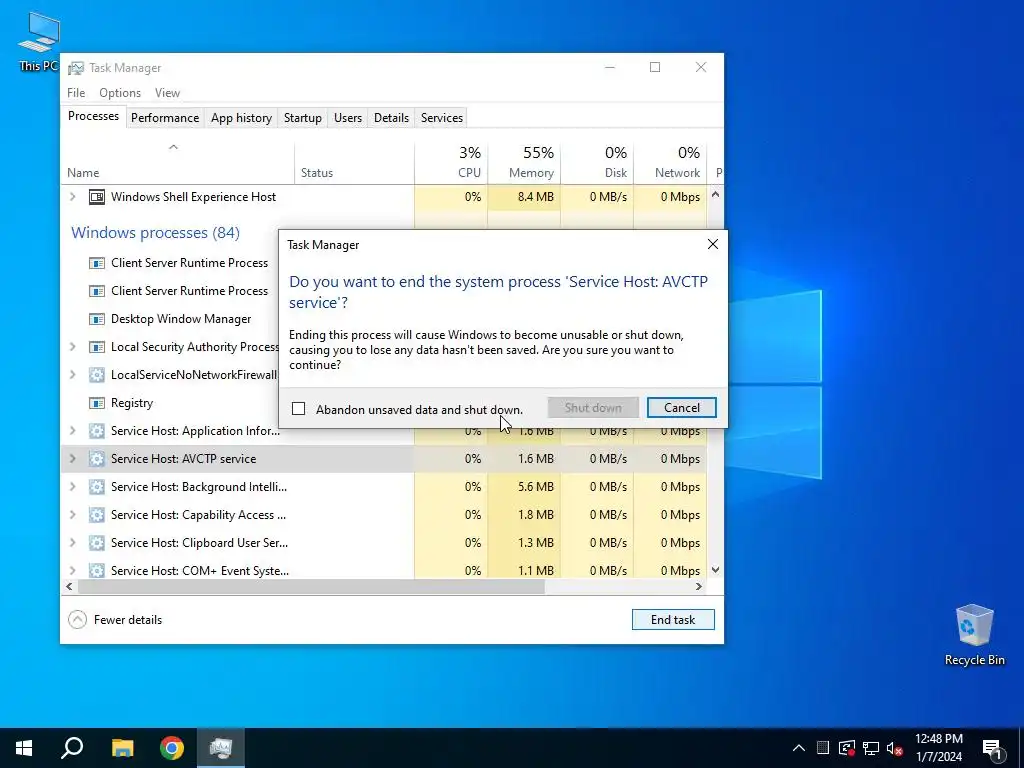Image resolution: width=1024 pixels, height=768 pixels.
Task: Open the taskbar clock showing 12:48 PM
Action: click(x=939, y=748)
